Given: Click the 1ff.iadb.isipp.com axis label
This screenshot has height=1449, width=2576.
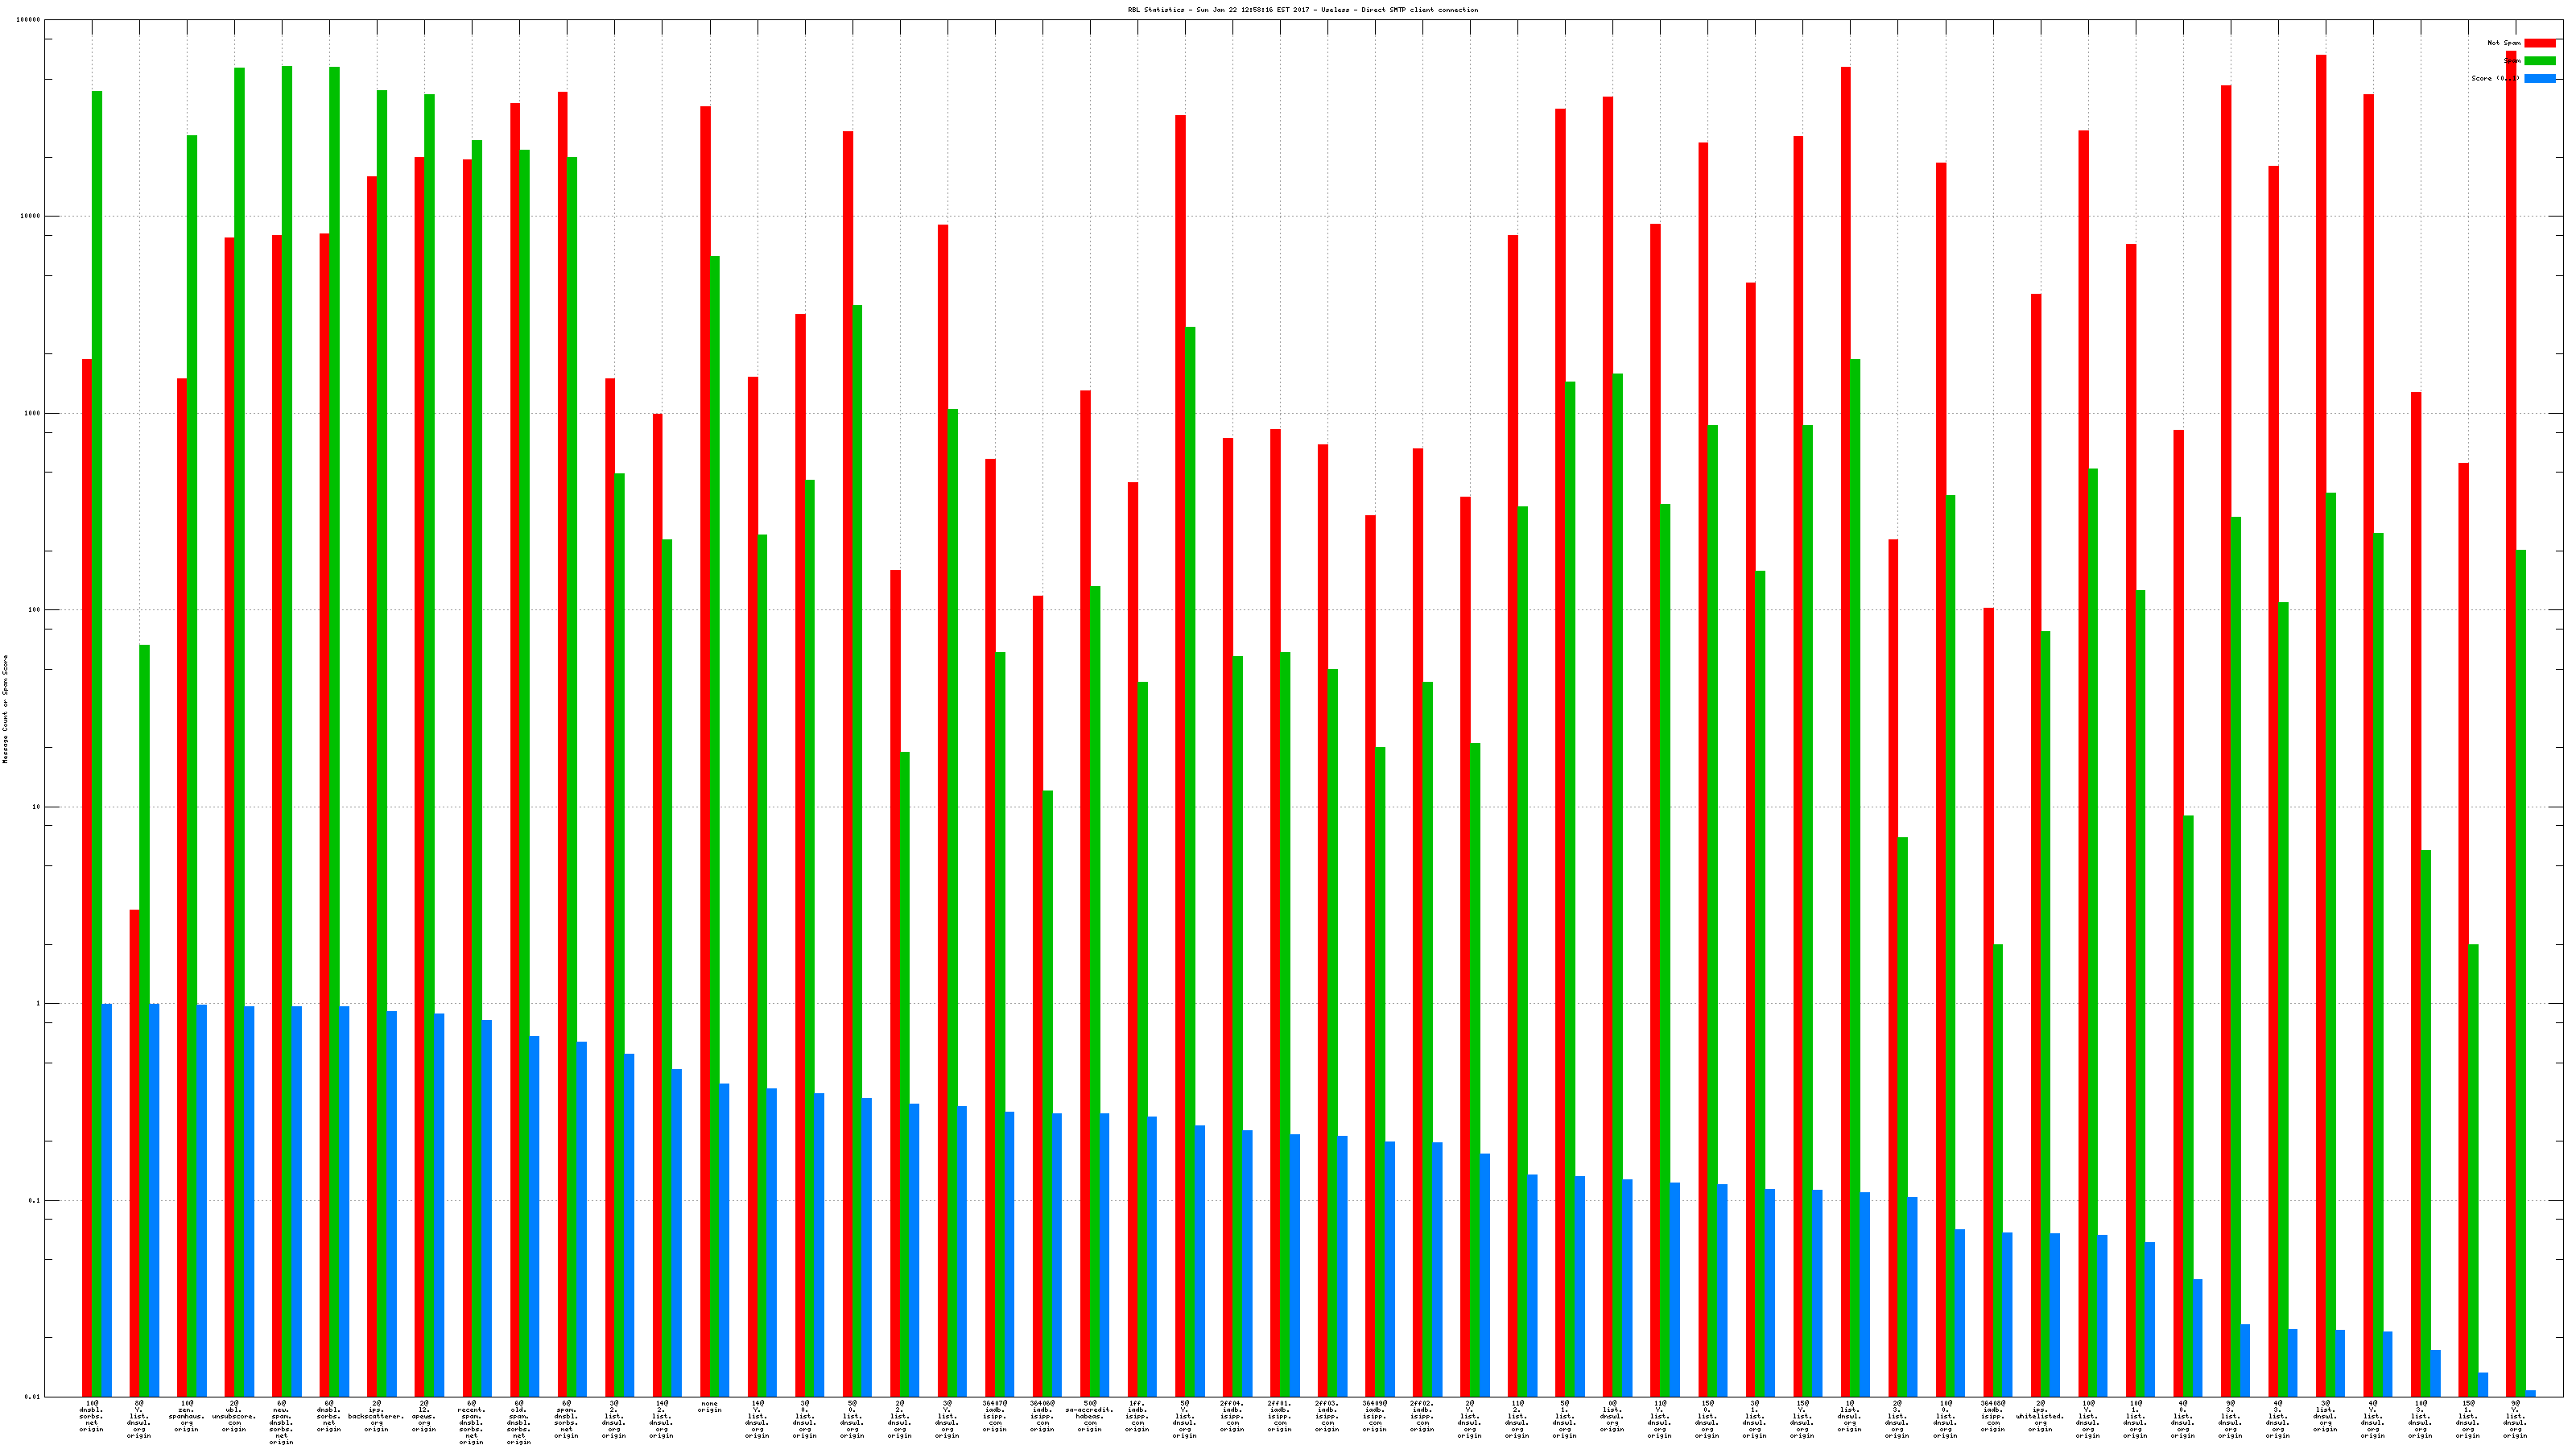Looking at the screenshot, I should point(1137,1416).
